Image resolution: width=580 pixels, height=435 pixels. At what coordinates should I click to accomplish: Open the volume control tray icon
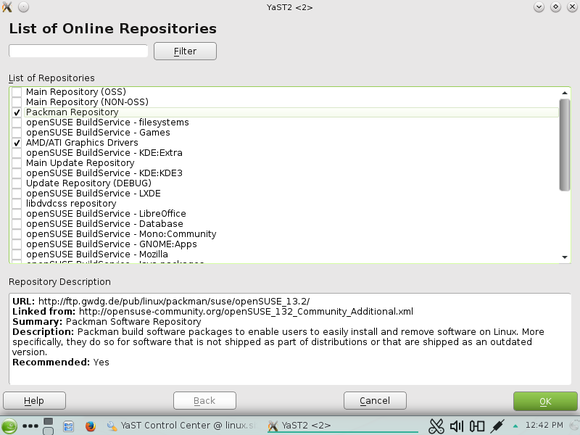456,426
